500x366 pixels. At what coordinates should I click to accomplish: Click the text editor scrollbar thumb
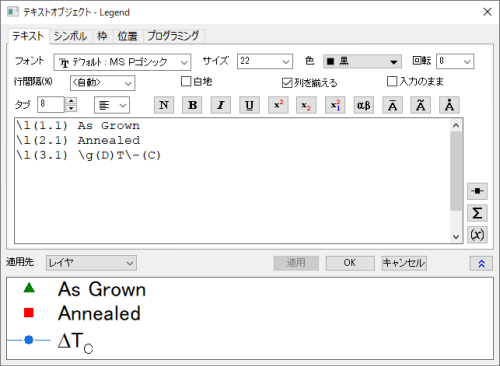(x=456, y=171)
